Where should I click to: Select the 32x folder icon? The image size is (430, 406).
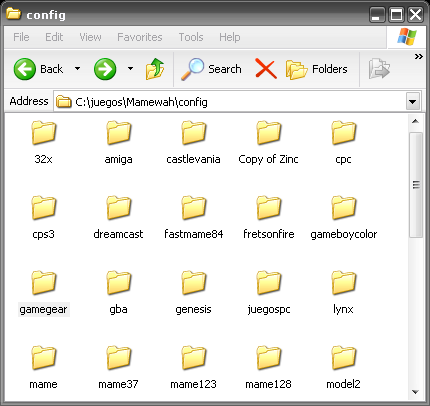[44, 133]
